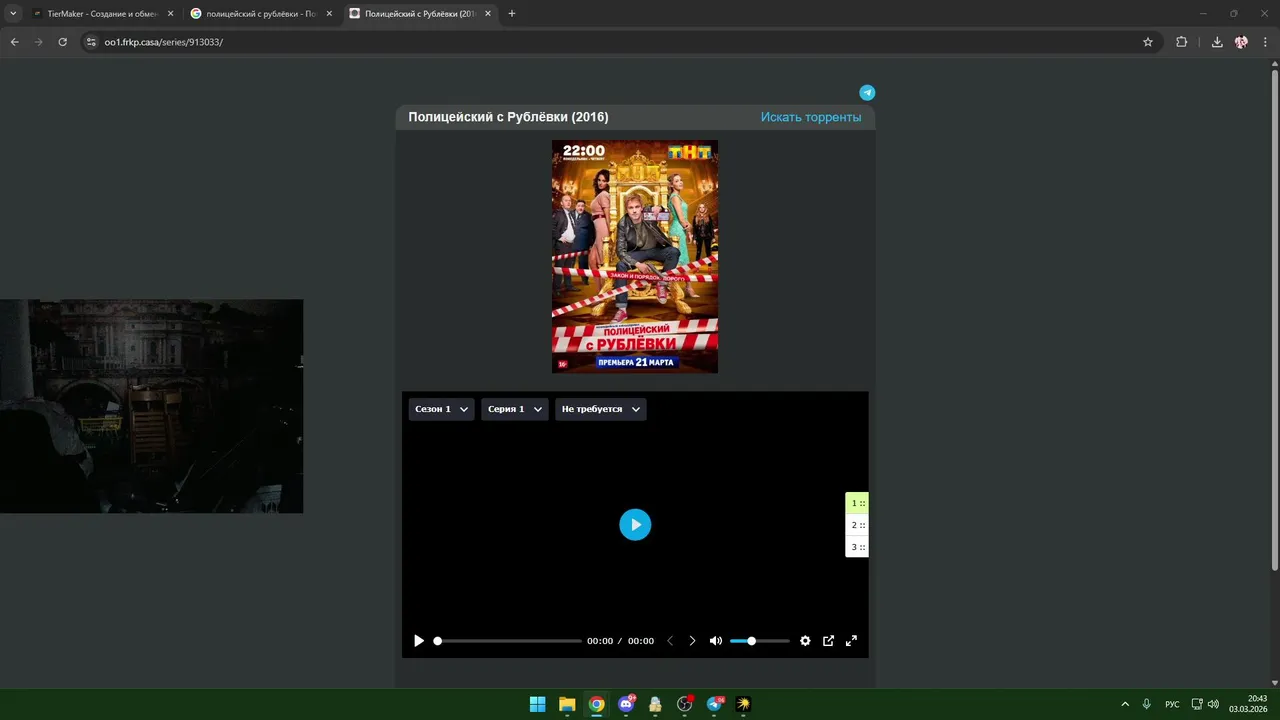Open the Chrome three-dot menu
Viewport: 1280px width, 720px height.
tap(1265, 42)
